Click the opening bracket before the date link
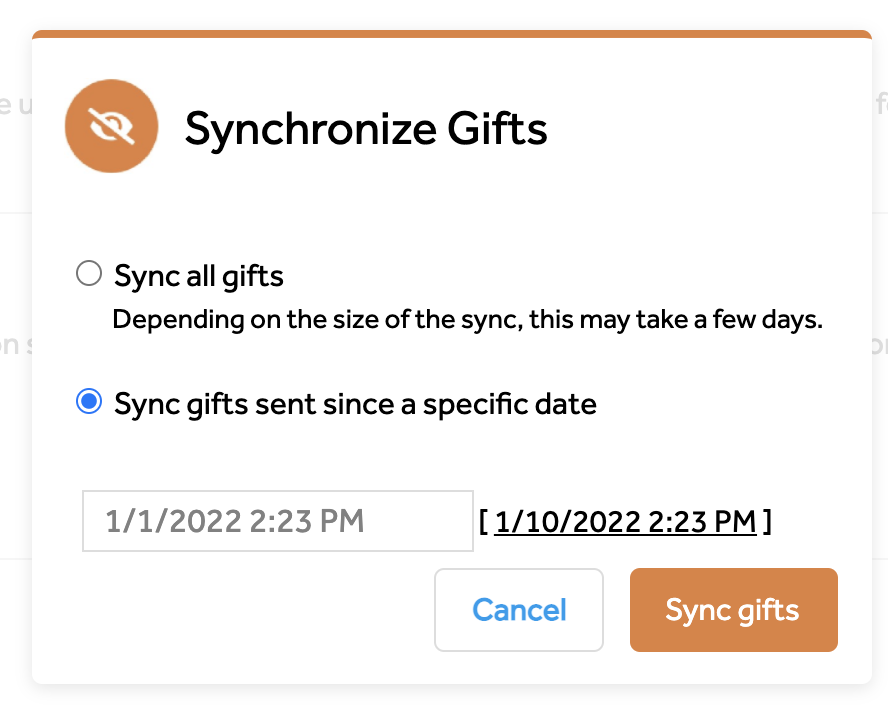This screenshot has width=888, height=718. pyautogui.click(x=484, y=522)
